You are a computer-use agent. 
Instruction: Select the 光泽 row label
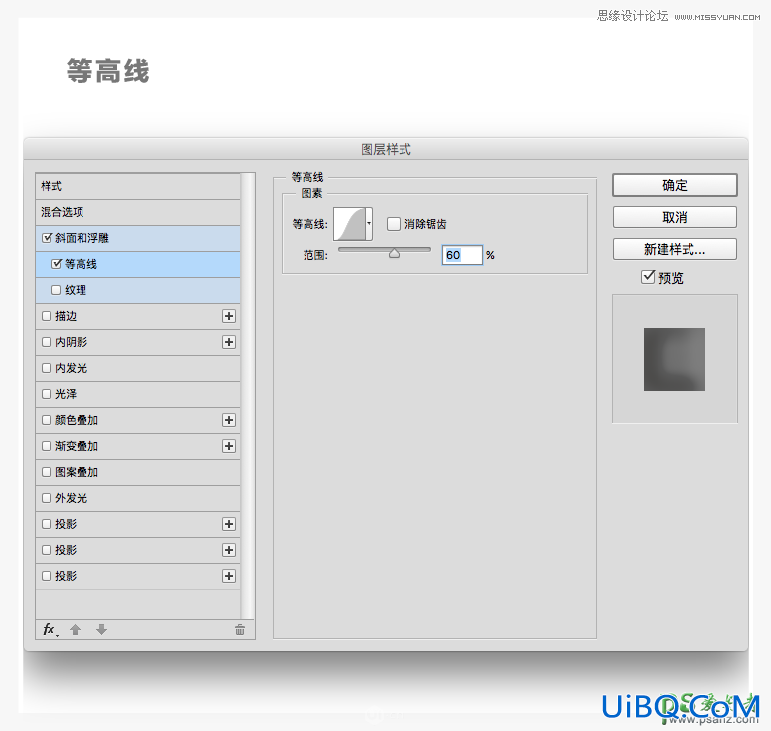66,394
